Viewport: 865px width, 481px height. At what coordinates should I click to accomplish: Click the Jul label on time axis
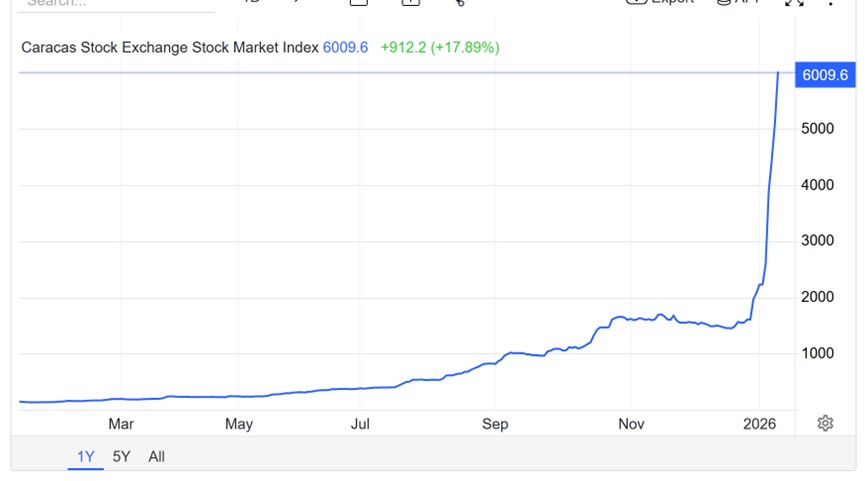(x=360, y=423)
